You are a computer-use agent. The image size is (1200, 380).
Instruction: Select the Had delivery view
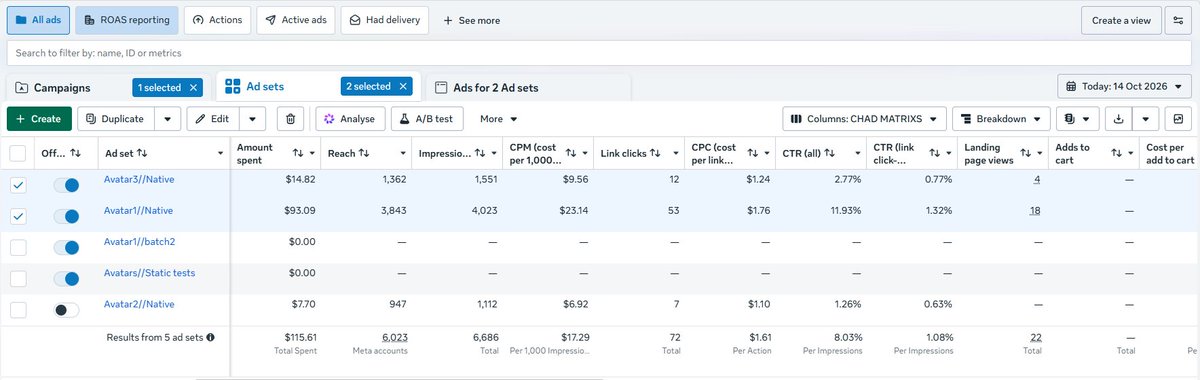click(x=384, y=20)
